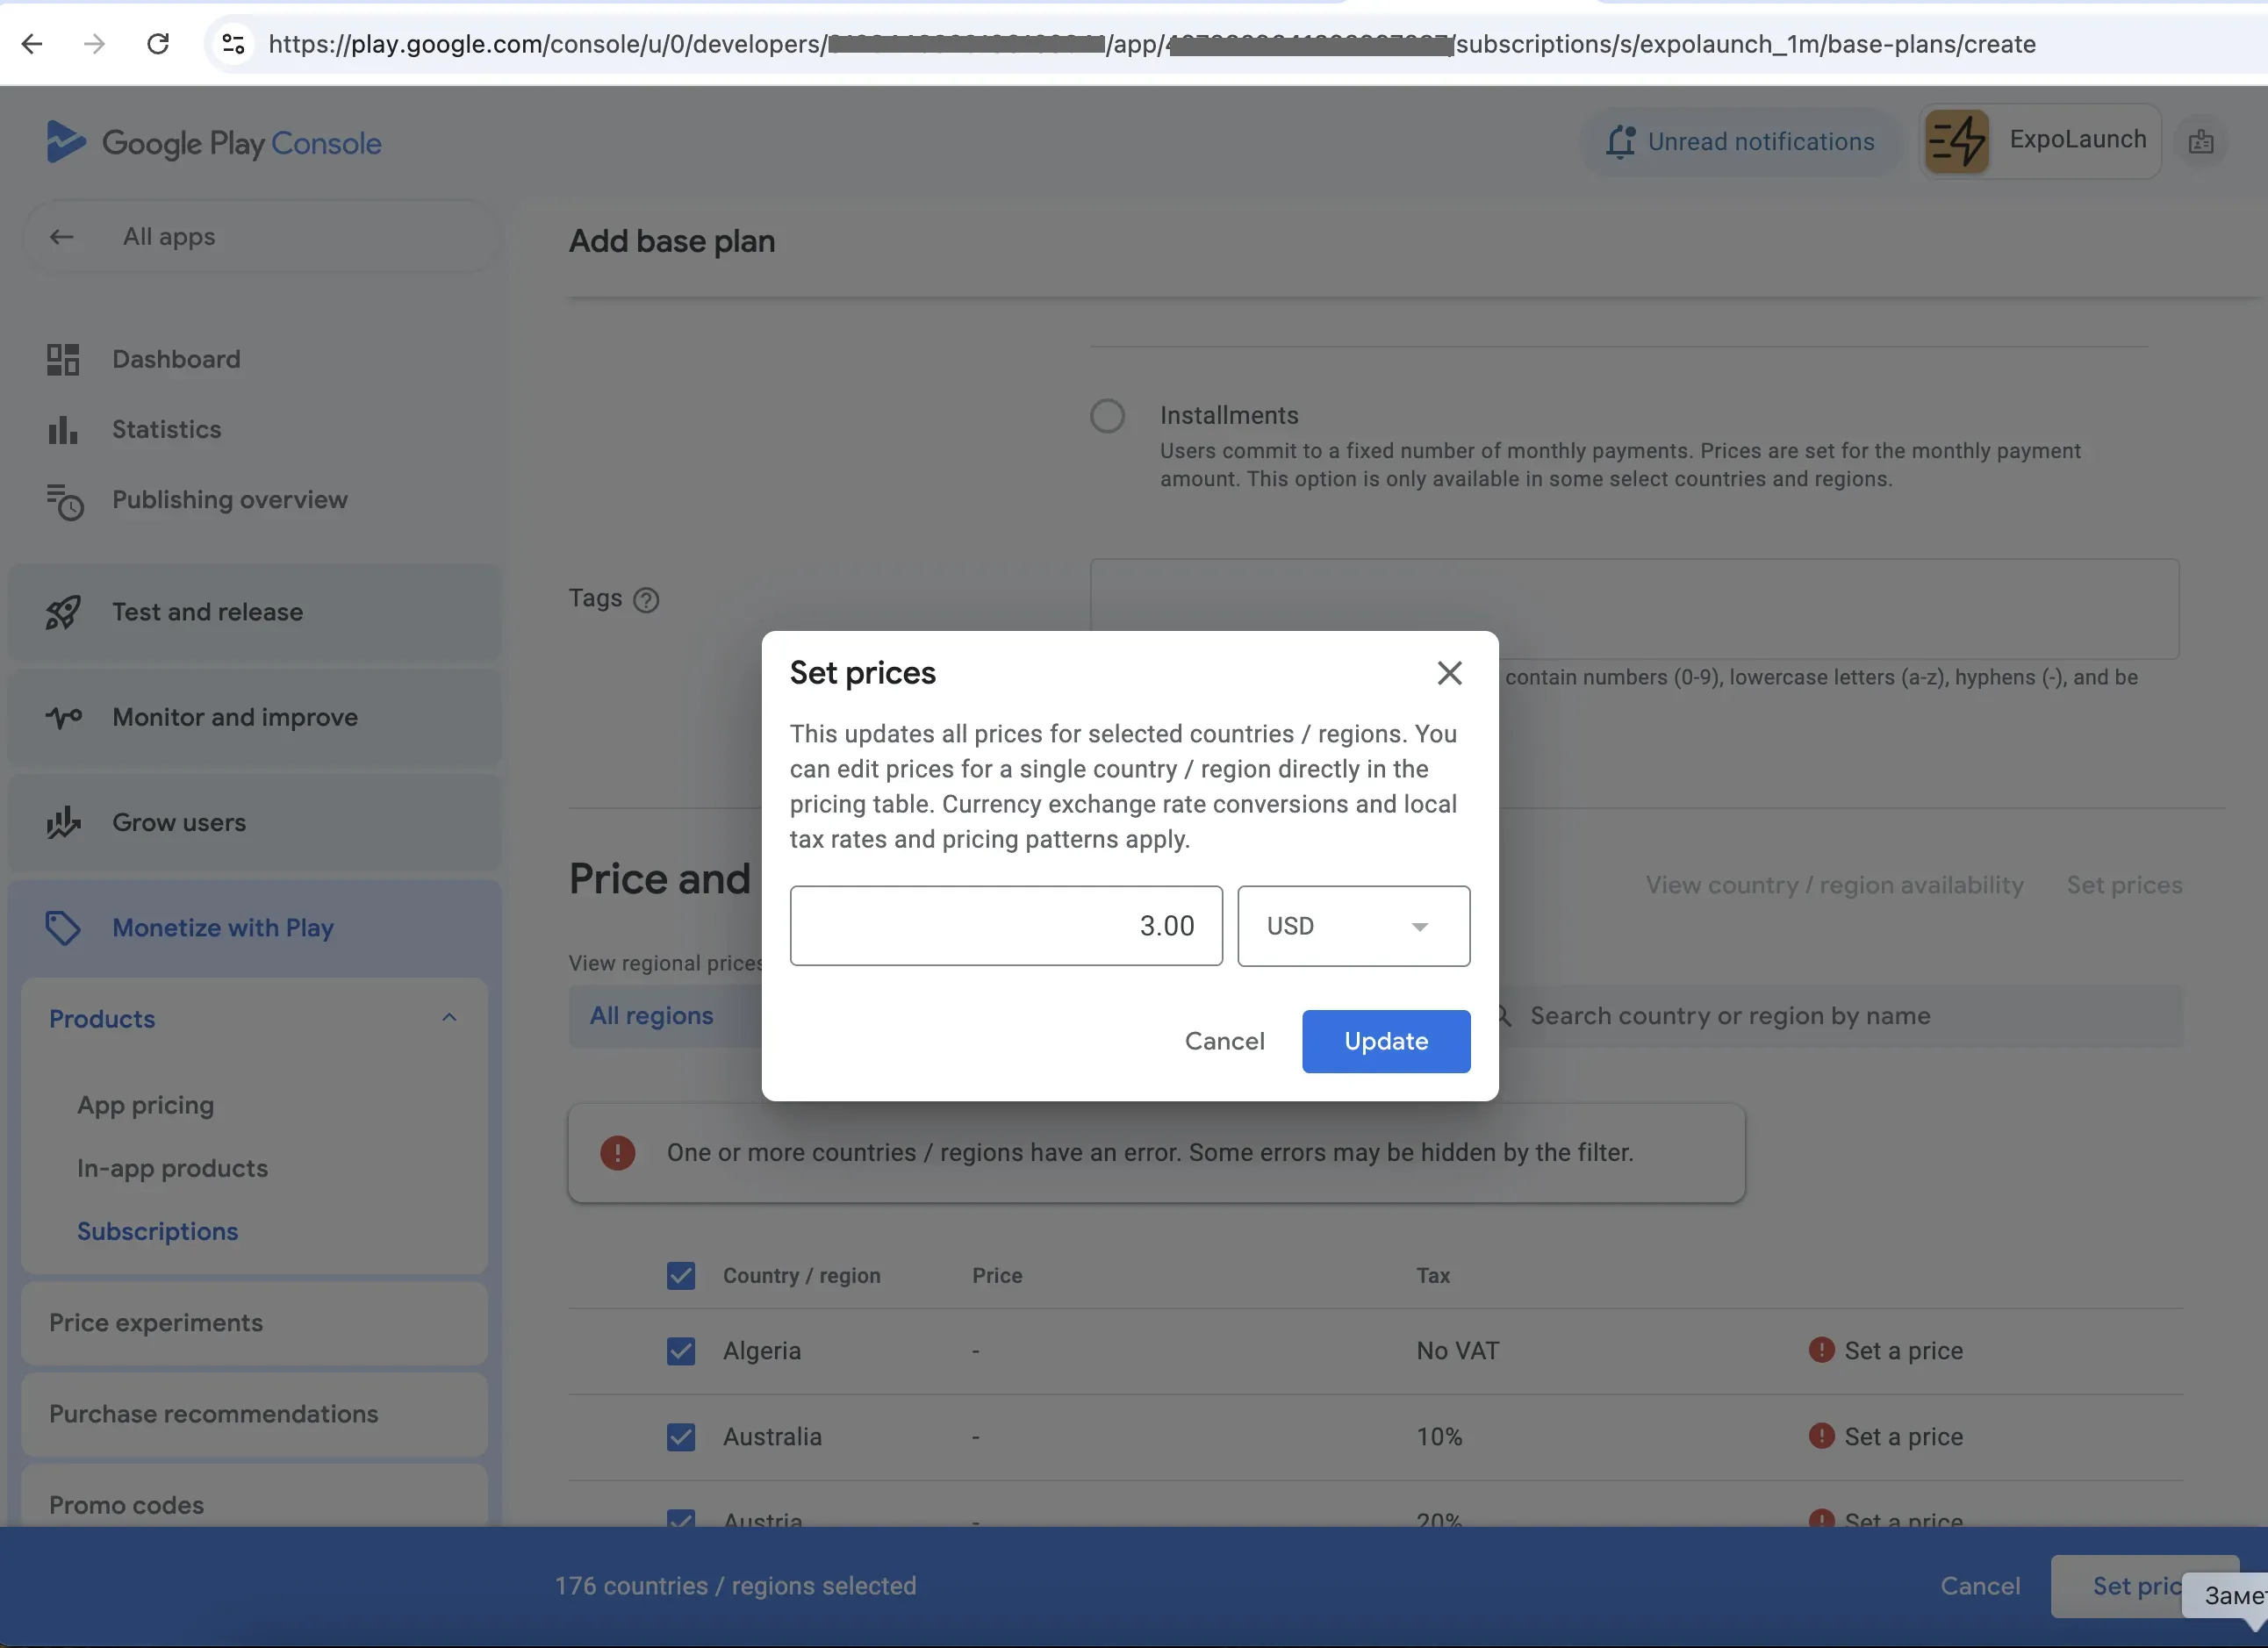The image size is (2268, 1648).
Task: Open App pricing in sidebar
Action: (146, 1105)
